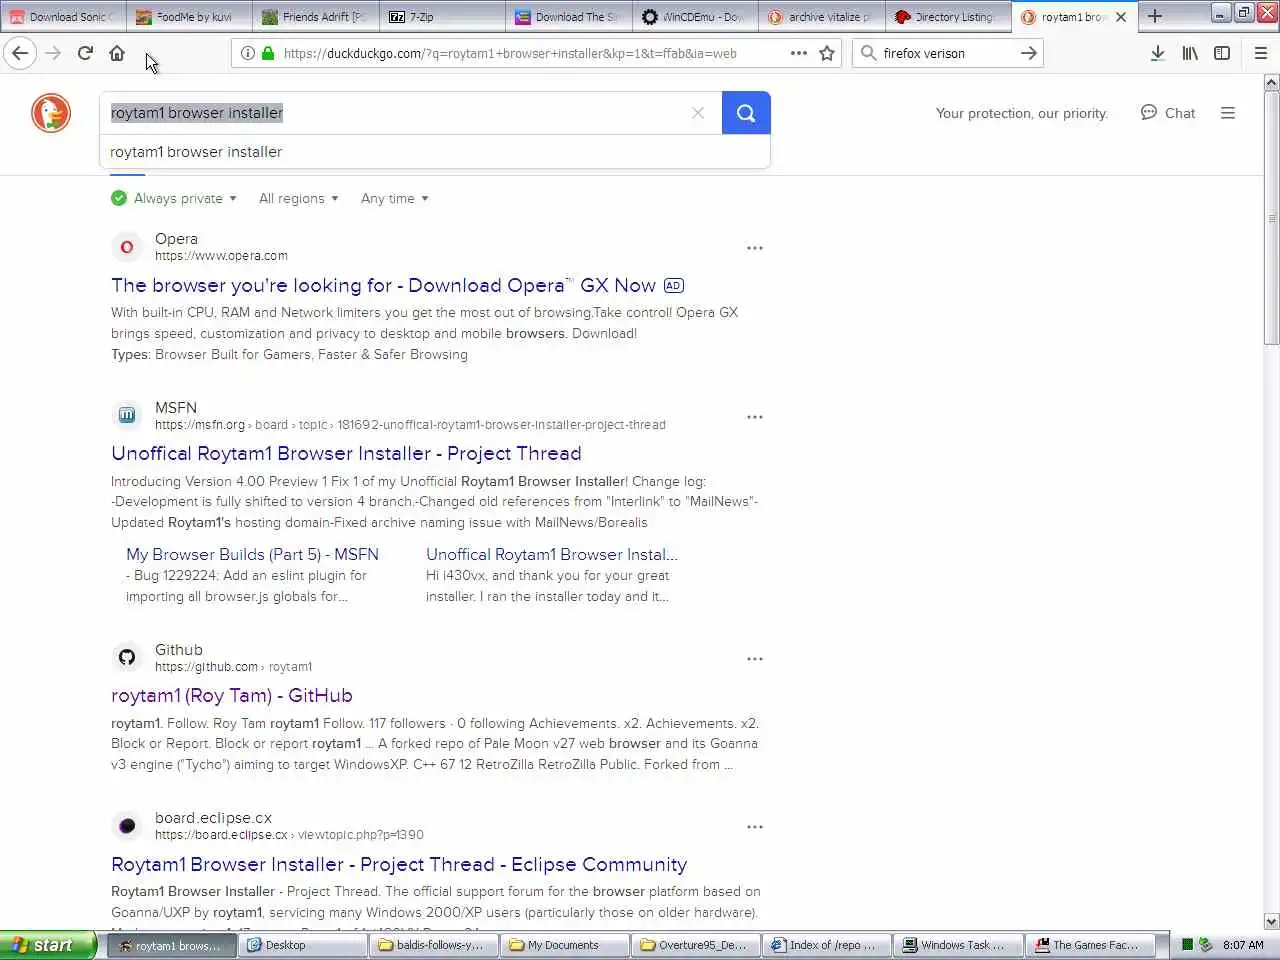Viewport: 1280px width, 960px height.
Task: Open the downloads panel arrow icon
Action: pyautogui.click(x=1157, y=53)
